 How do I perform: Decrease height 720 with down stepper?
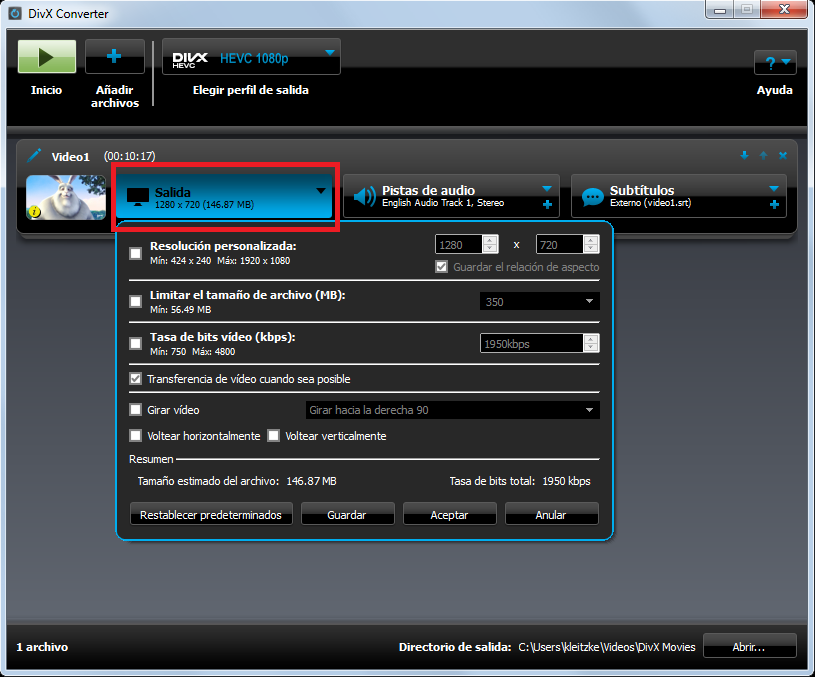(591, 248)
